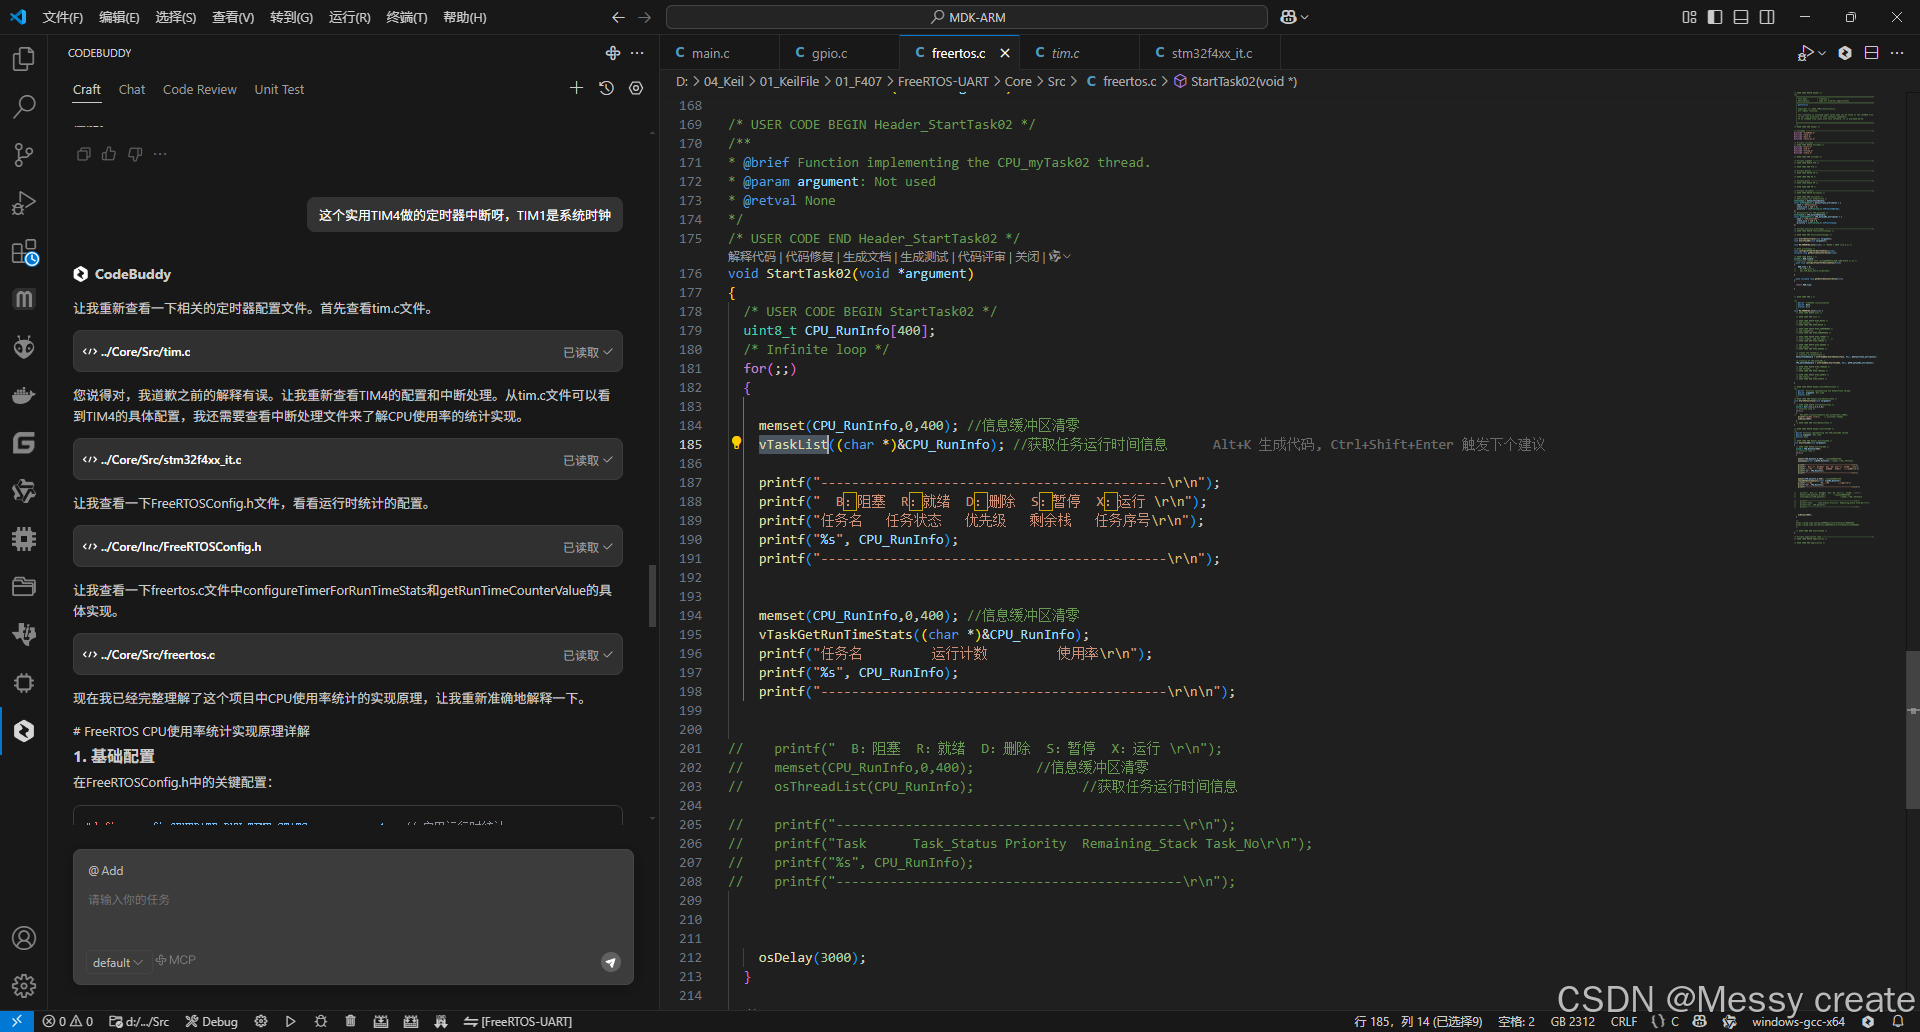Click the 解释代码 code lens link

[752, 257]
